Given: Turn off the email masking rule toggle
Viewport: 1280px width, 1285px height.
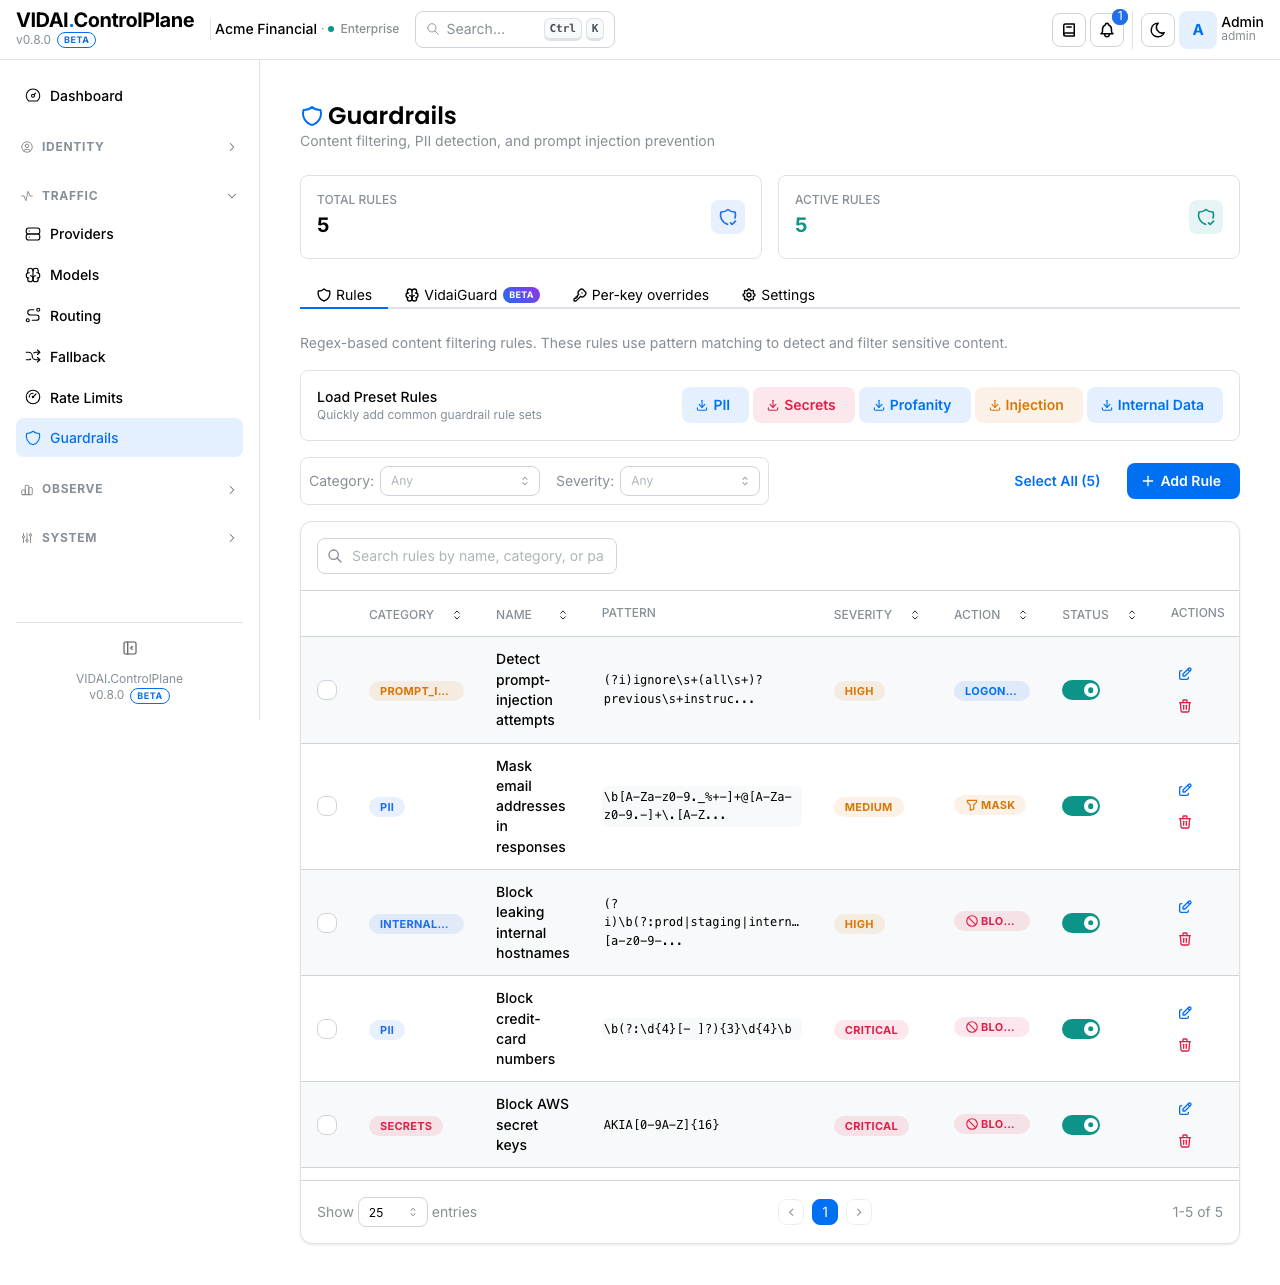Looking at the screenshot, I should (1081, 806).
